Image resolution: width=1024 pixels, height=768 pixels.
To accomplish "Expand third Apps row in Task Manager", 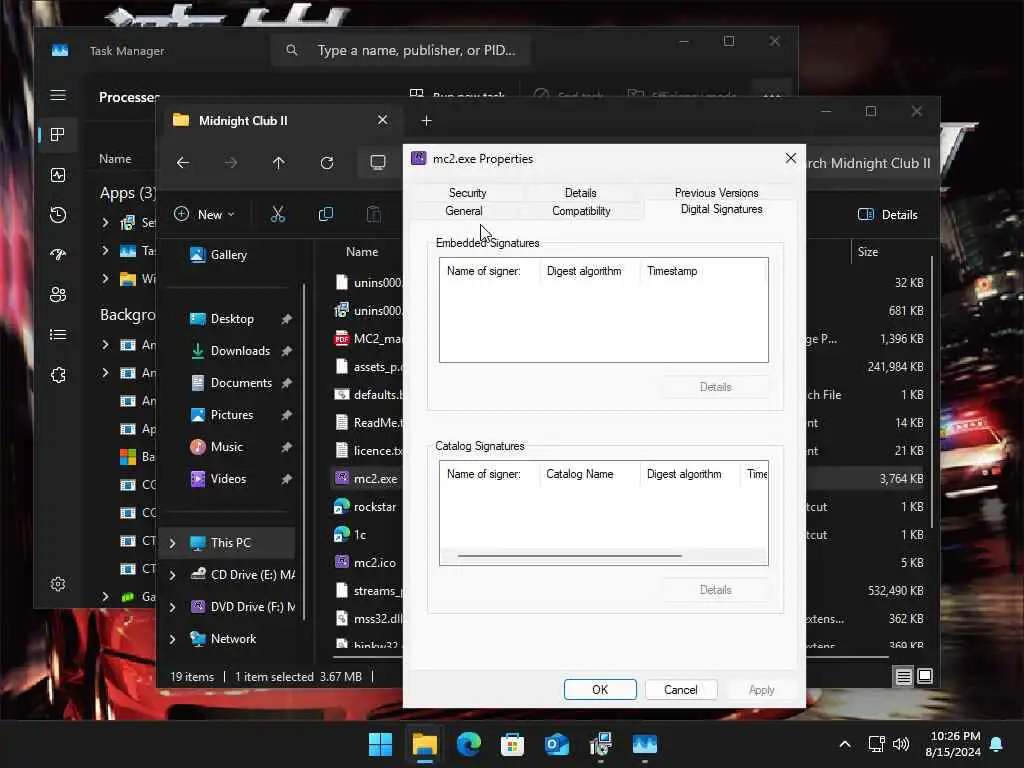I will pos(105,278).
